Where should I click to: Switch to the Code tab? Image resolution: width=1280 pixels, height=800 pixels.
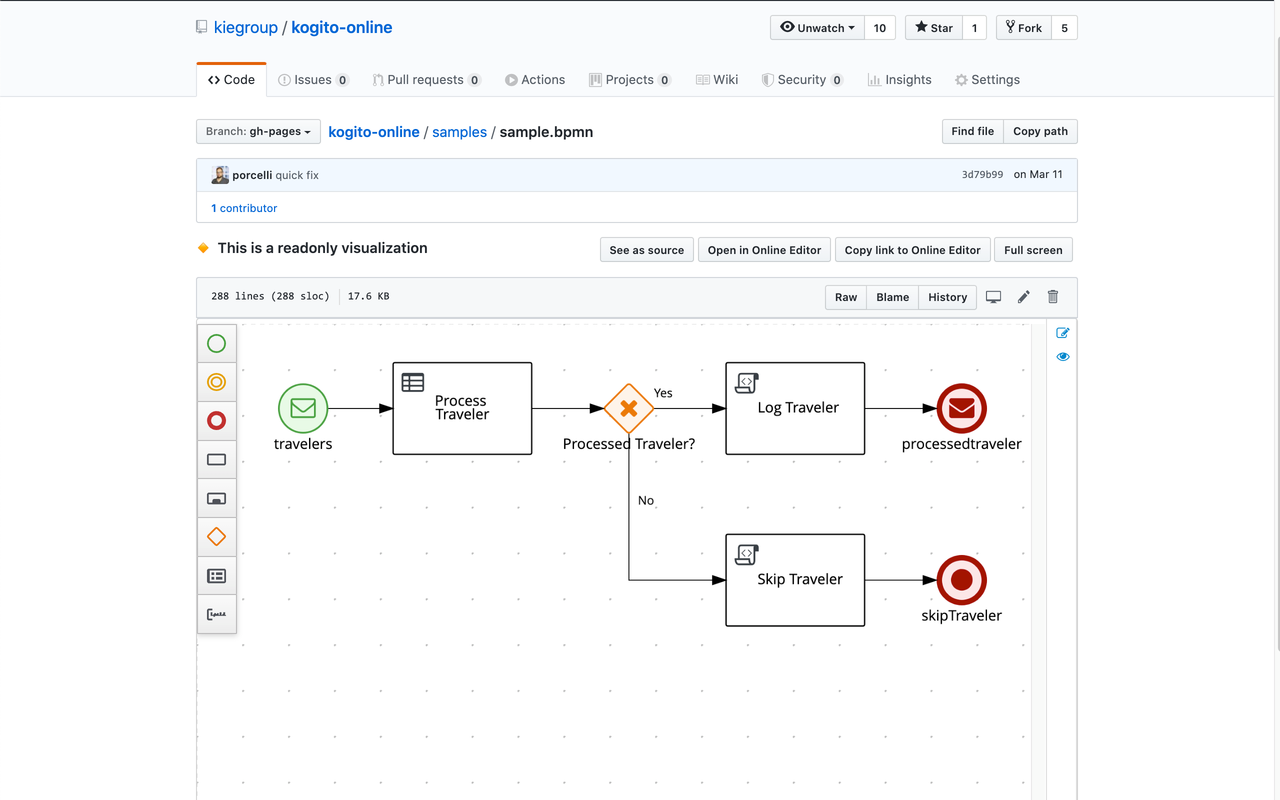point(231,80)
